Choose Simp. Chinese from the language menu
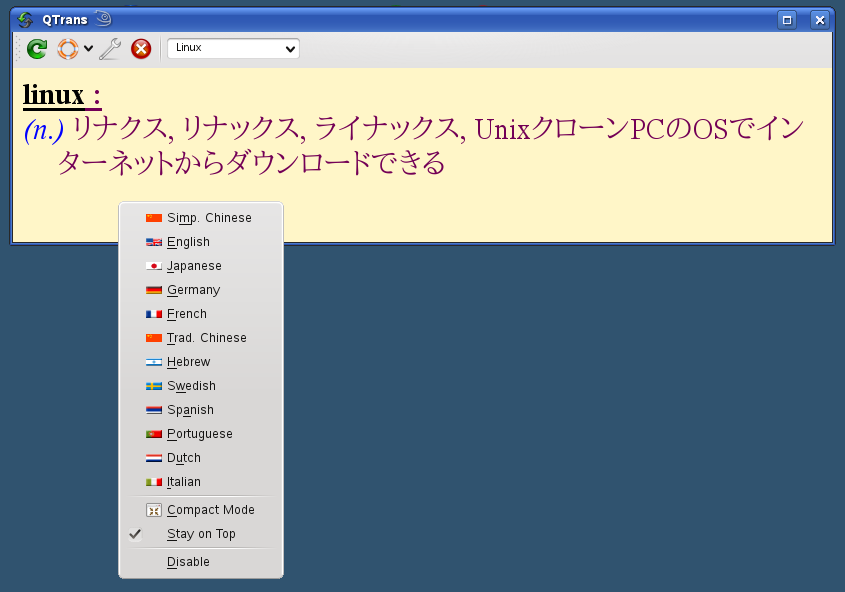The width and height of the screenshot is (845, 592). 201,218
